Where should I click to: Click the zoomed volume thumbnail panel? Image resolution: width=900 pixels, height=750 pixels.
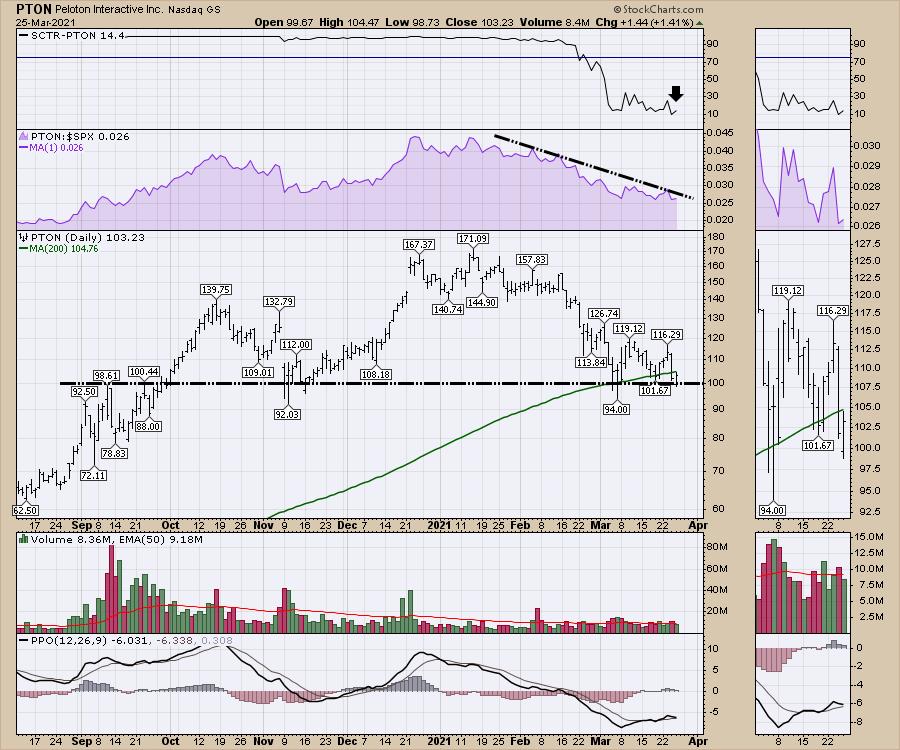[x=800, y=584]
